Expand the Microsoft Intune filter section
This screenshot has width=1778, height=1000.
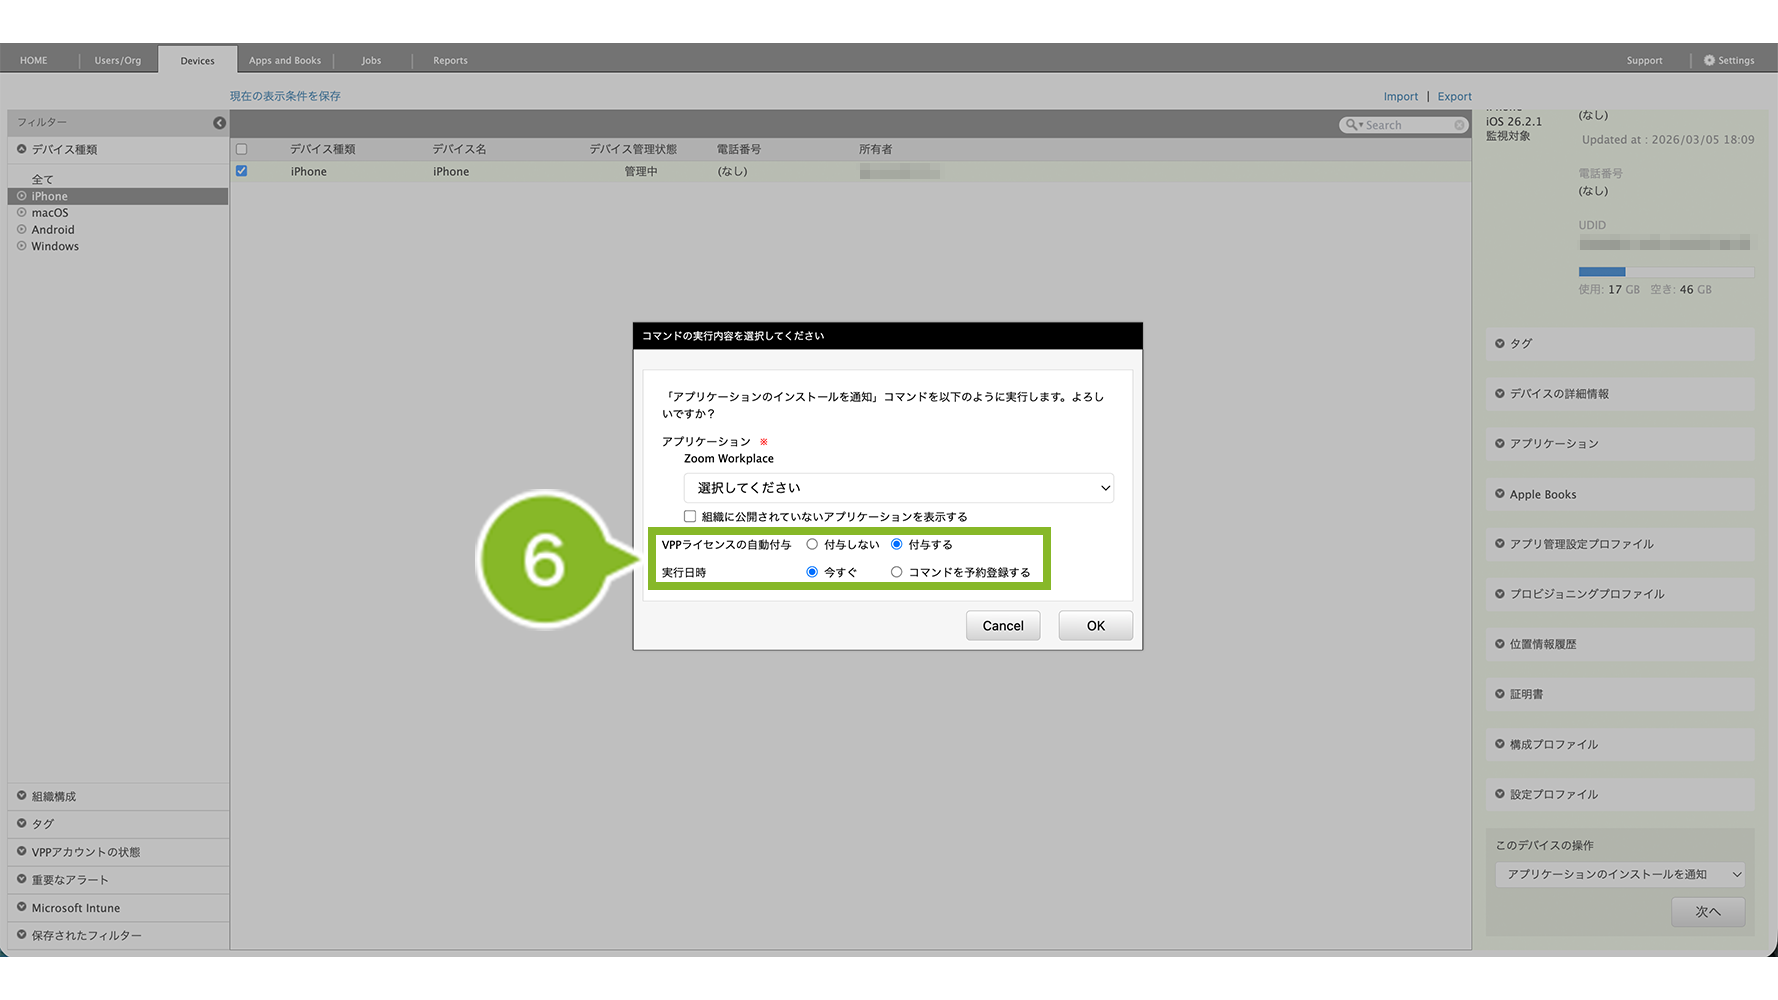point(22,908)
